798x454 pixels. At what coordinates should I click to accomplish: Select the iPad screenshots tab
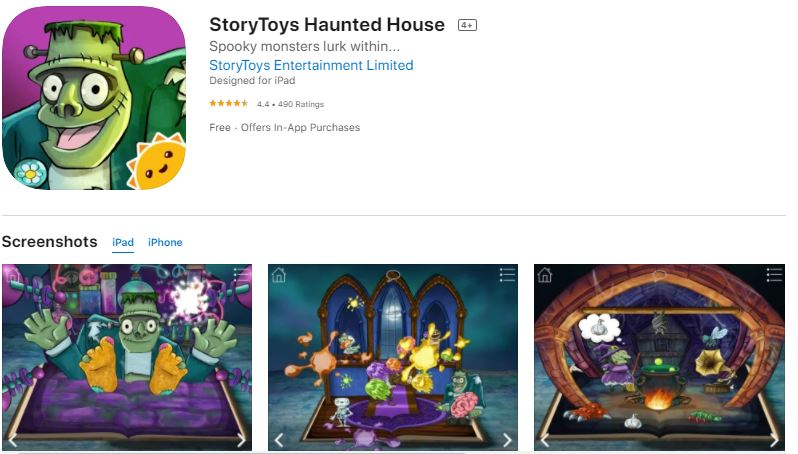[x=123, y=242]
